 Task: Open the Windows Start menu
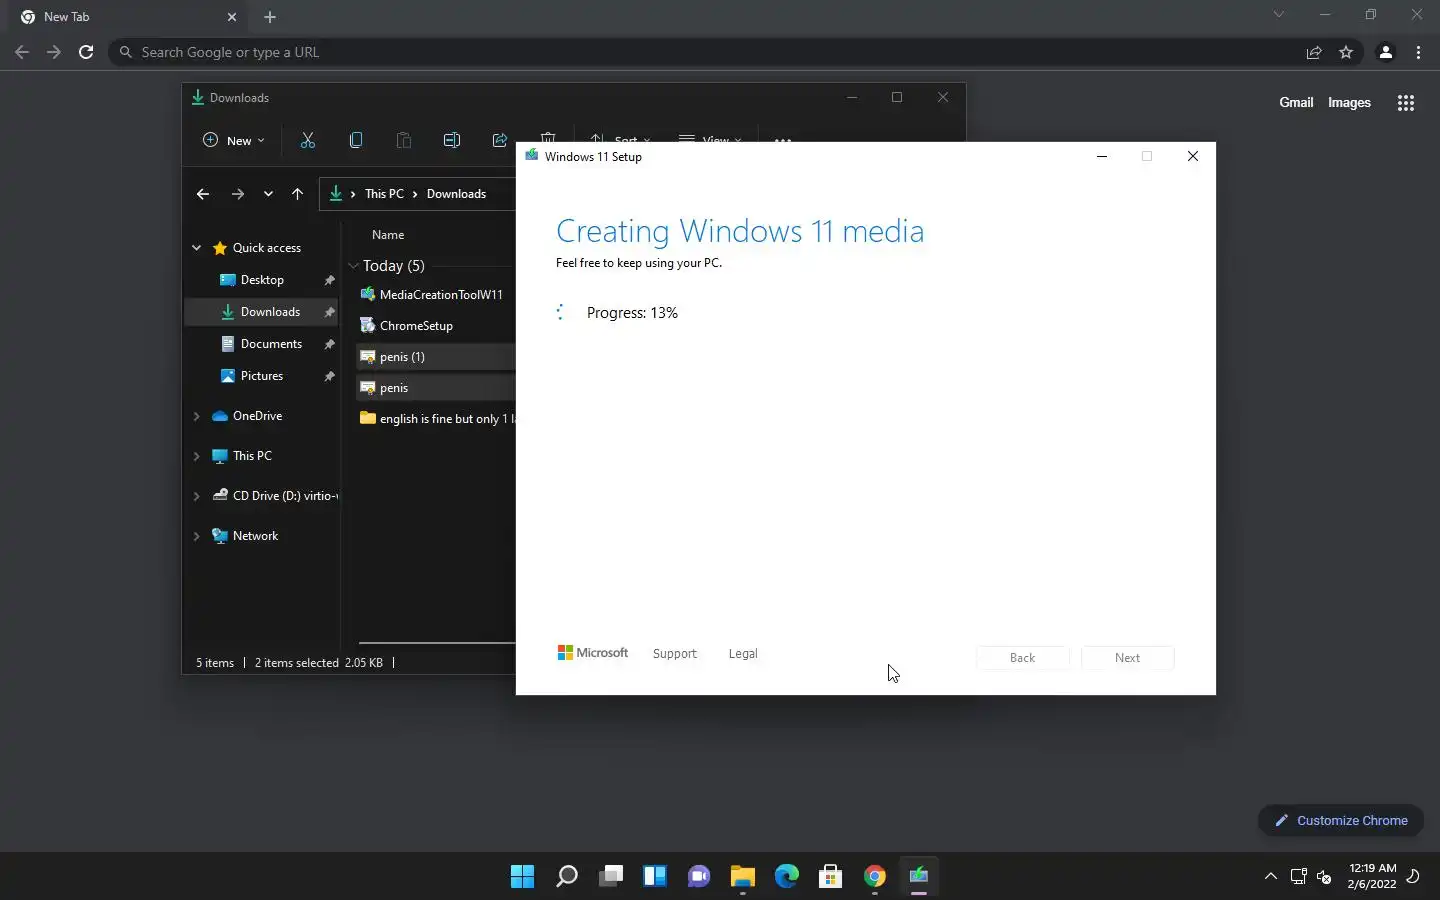(522, 877)
